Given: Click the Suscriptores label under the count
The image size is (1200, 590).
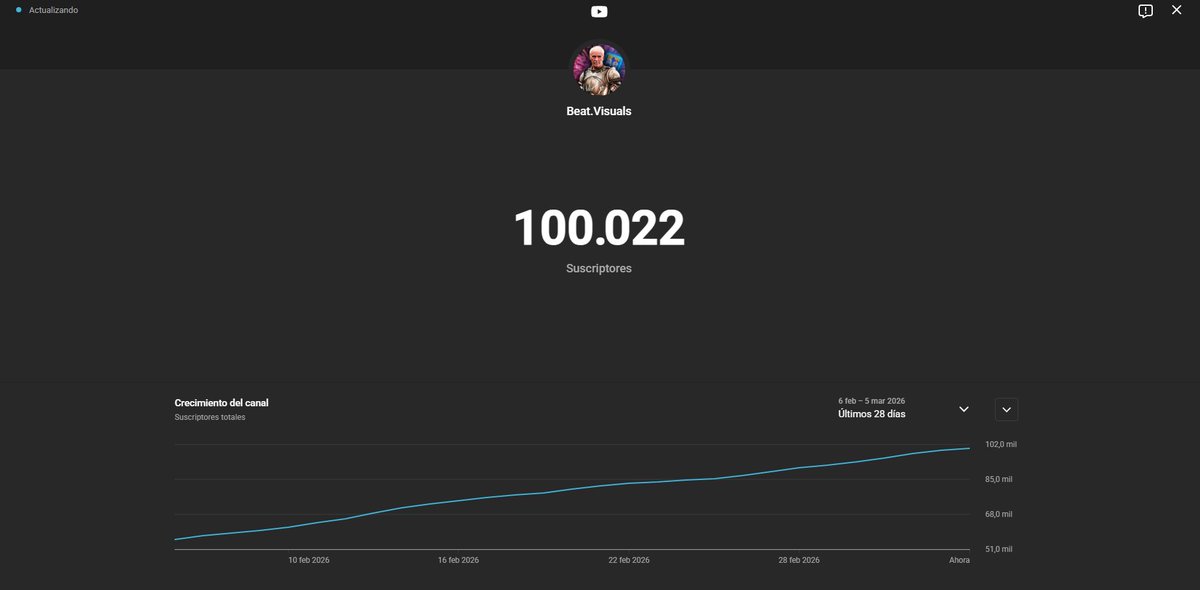Looking at the screenshot, I should [599, 269].
